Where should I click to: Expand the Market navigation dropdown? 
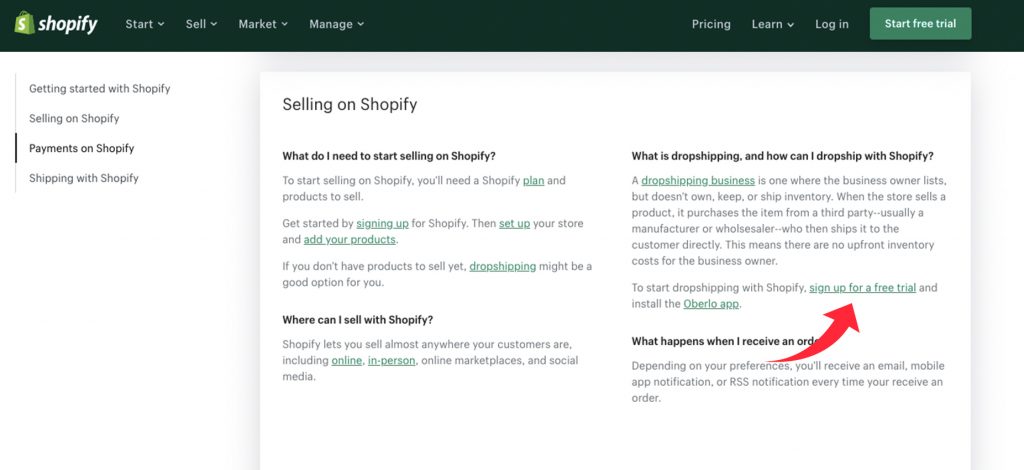(x=263, y=24)
